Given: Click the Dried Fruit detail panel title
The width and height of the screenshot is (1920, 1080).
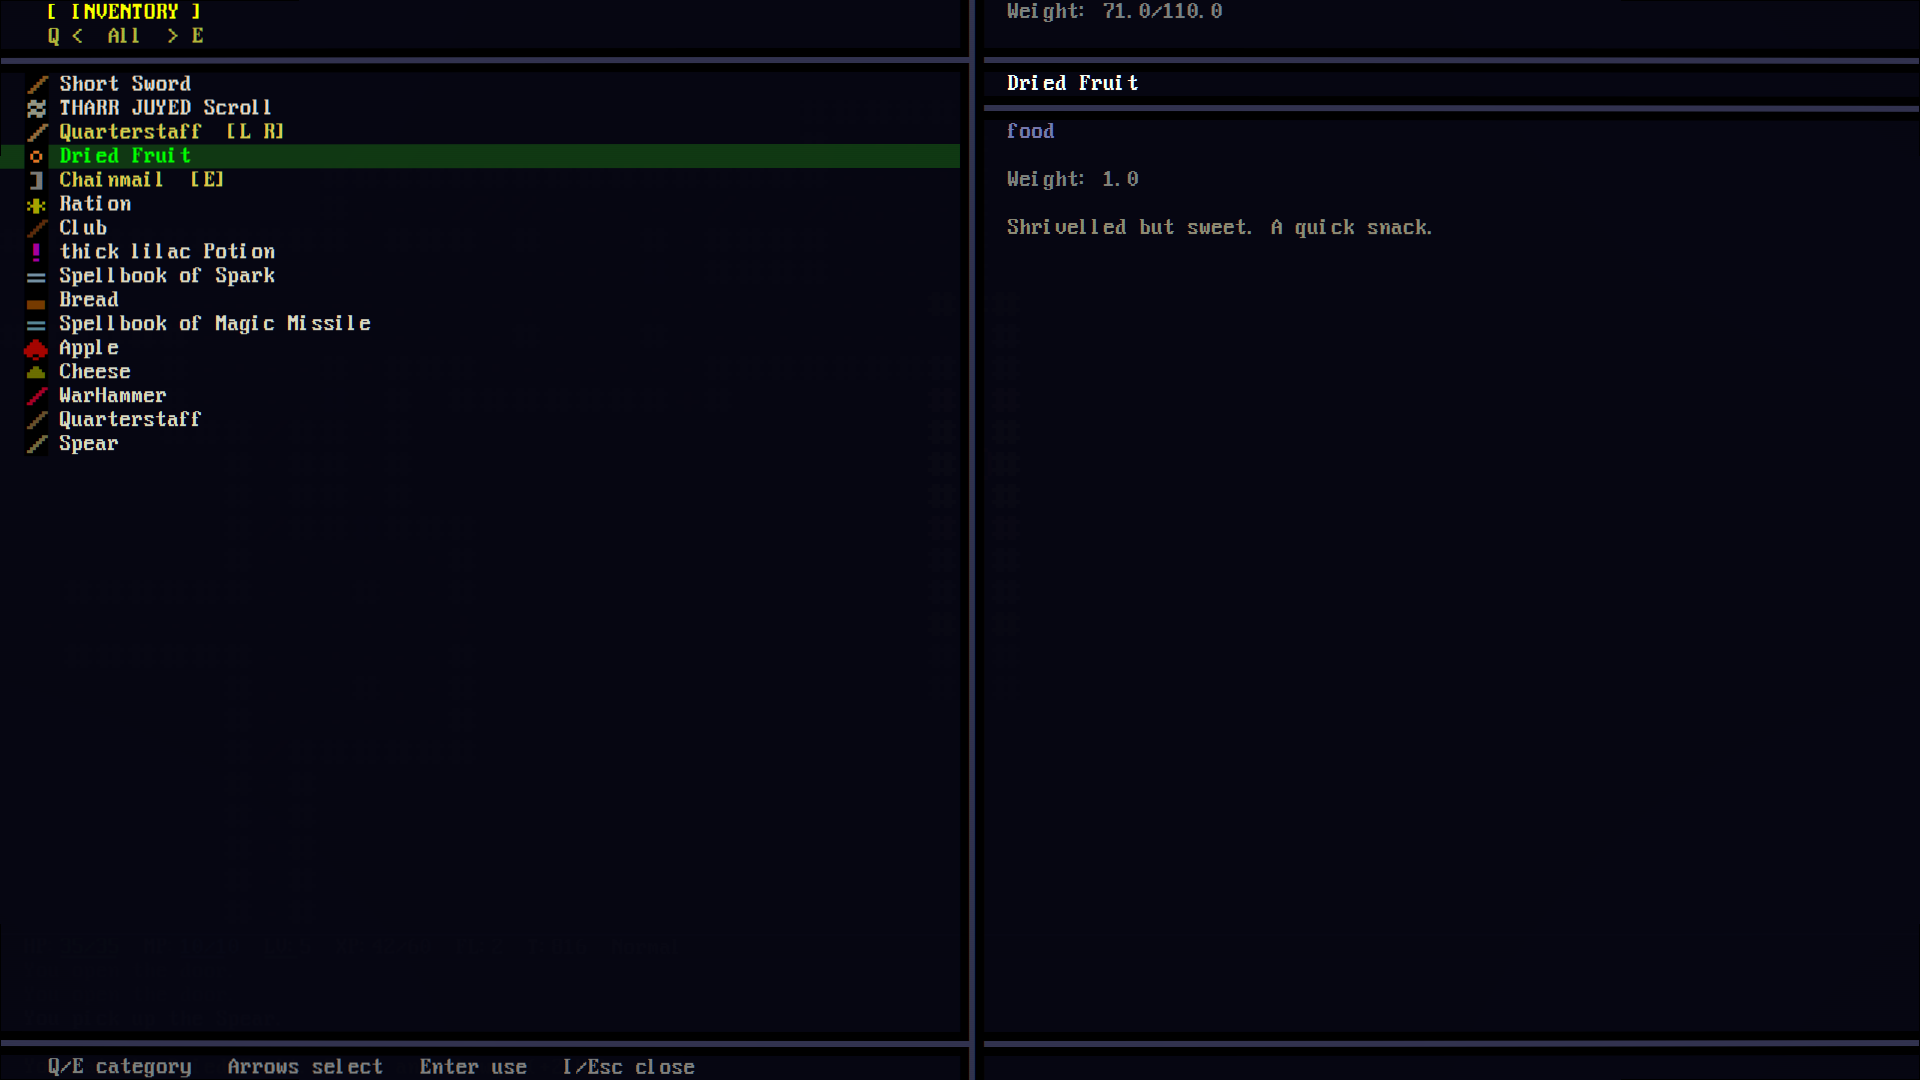Looking at the screenshot, I should [x=1073, y=84].
